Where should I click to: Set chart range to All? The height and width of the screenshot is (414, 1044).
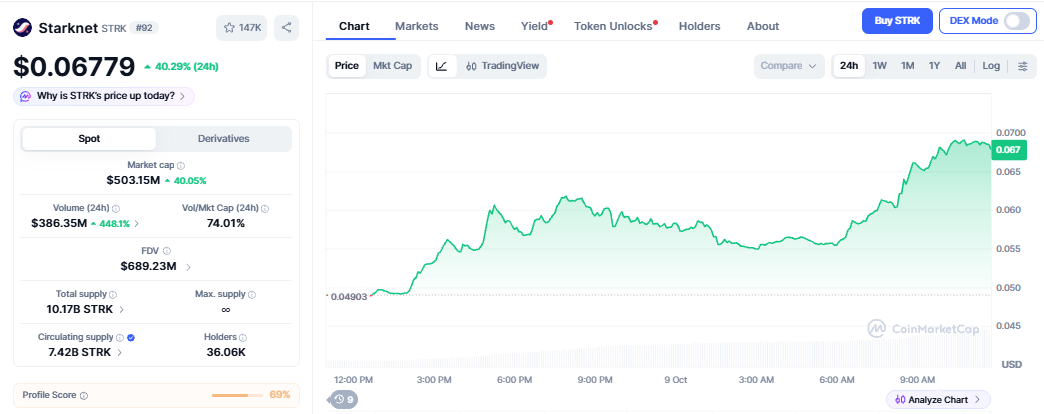coord(960,66)
